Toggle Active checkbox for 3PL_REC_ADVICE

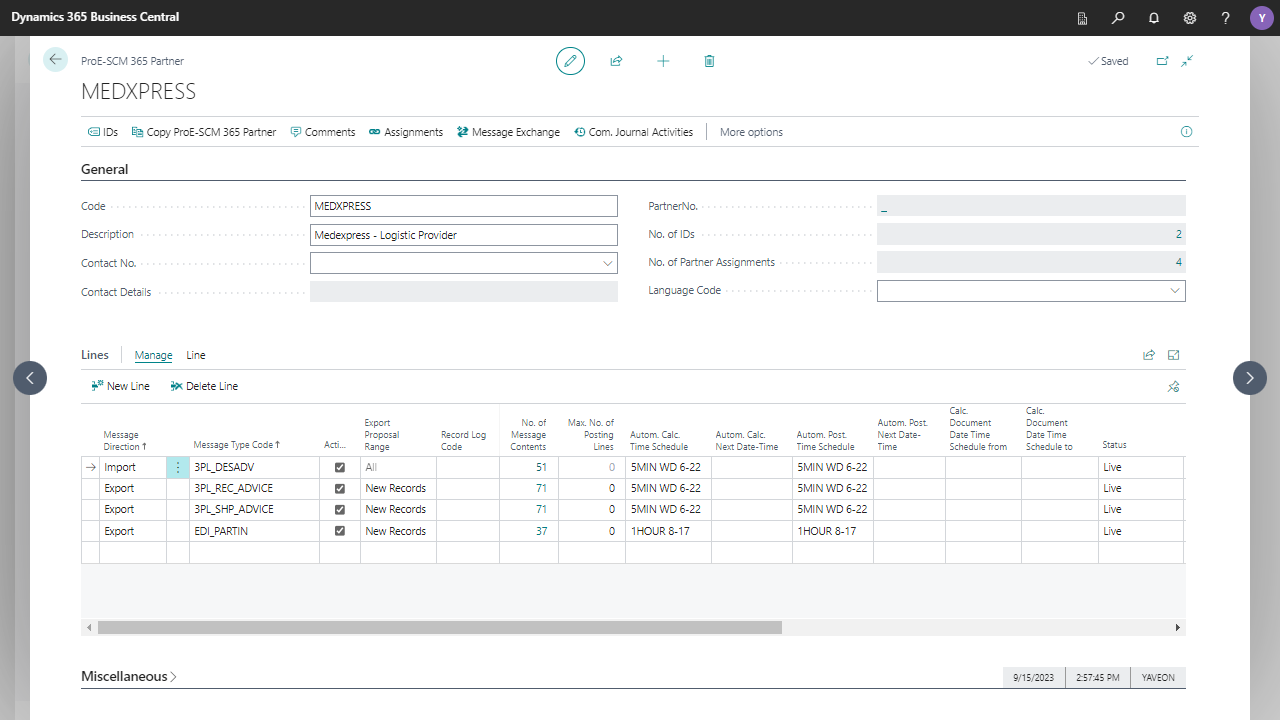click(x=340, y=489)
